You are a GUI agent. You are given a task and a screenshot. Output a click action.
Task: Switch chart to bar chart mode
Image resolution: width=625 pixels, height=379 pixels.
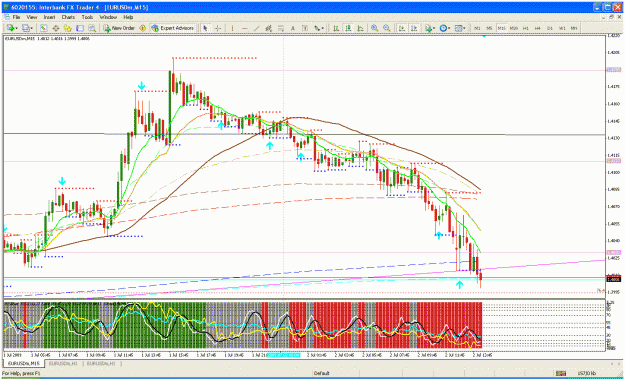336,28
